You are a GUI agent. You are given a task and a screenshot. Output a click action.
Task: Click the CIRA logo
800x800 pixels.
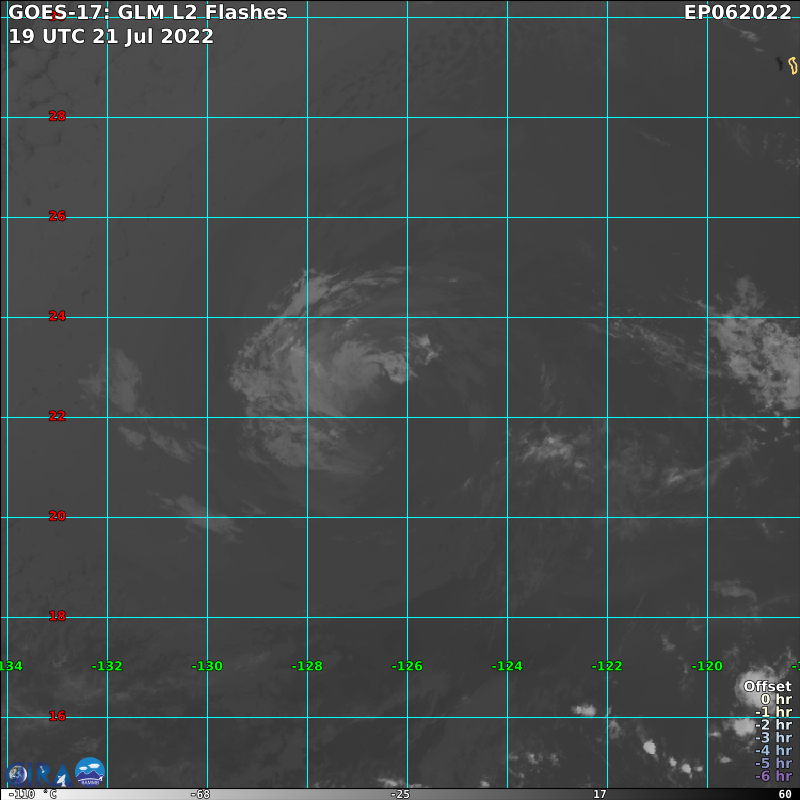coord(38,774)
